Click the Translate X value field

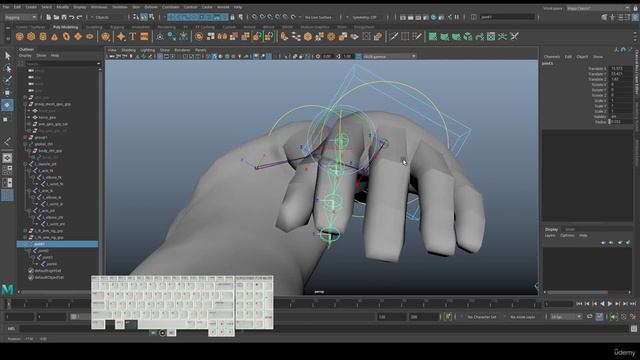point(620,69)
